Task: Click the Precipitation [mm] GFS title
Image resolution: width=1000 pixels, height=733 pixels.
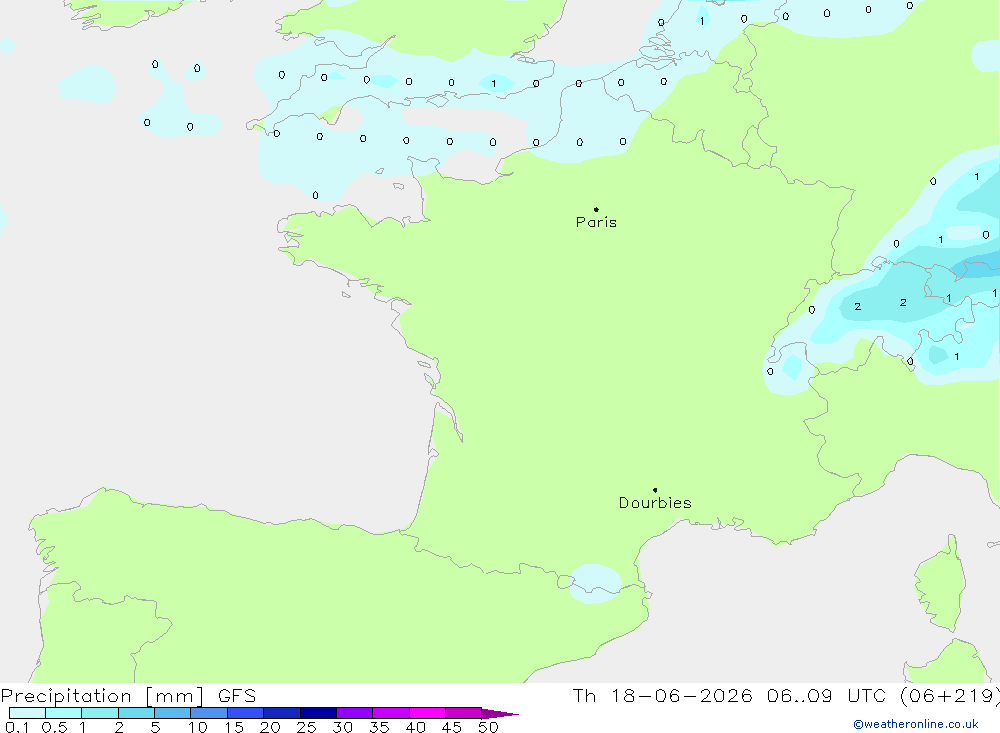Action: pyautogui.click(x=128, y=696)
